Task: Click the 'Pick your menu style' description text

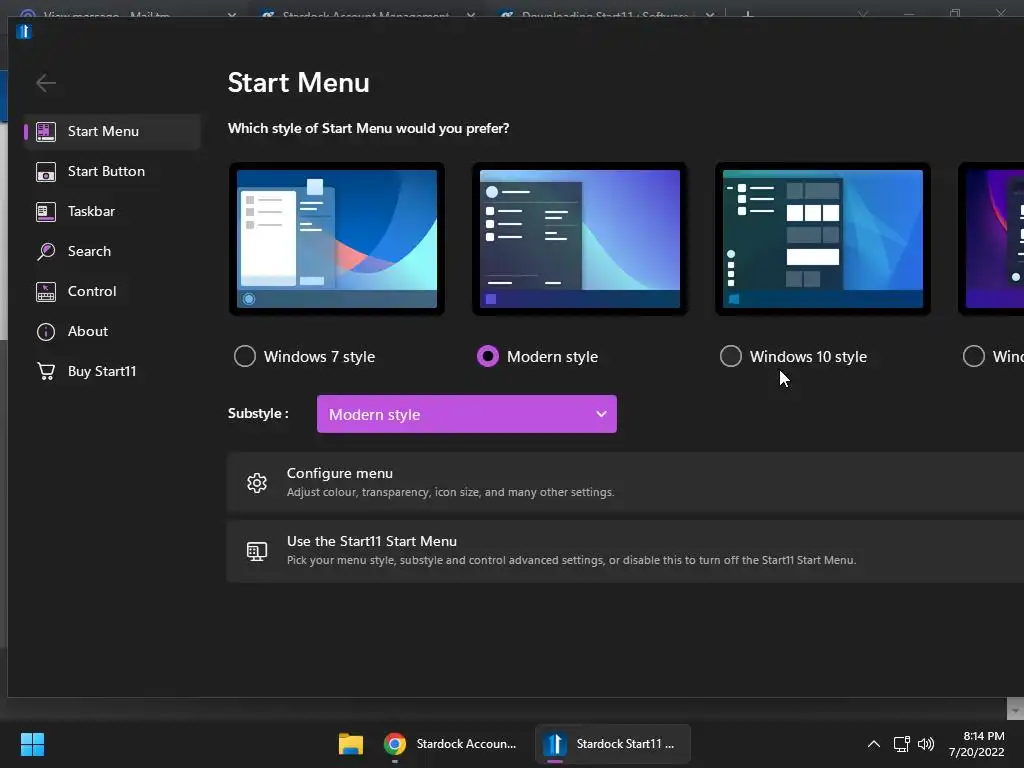Action: tap(571, 560)
